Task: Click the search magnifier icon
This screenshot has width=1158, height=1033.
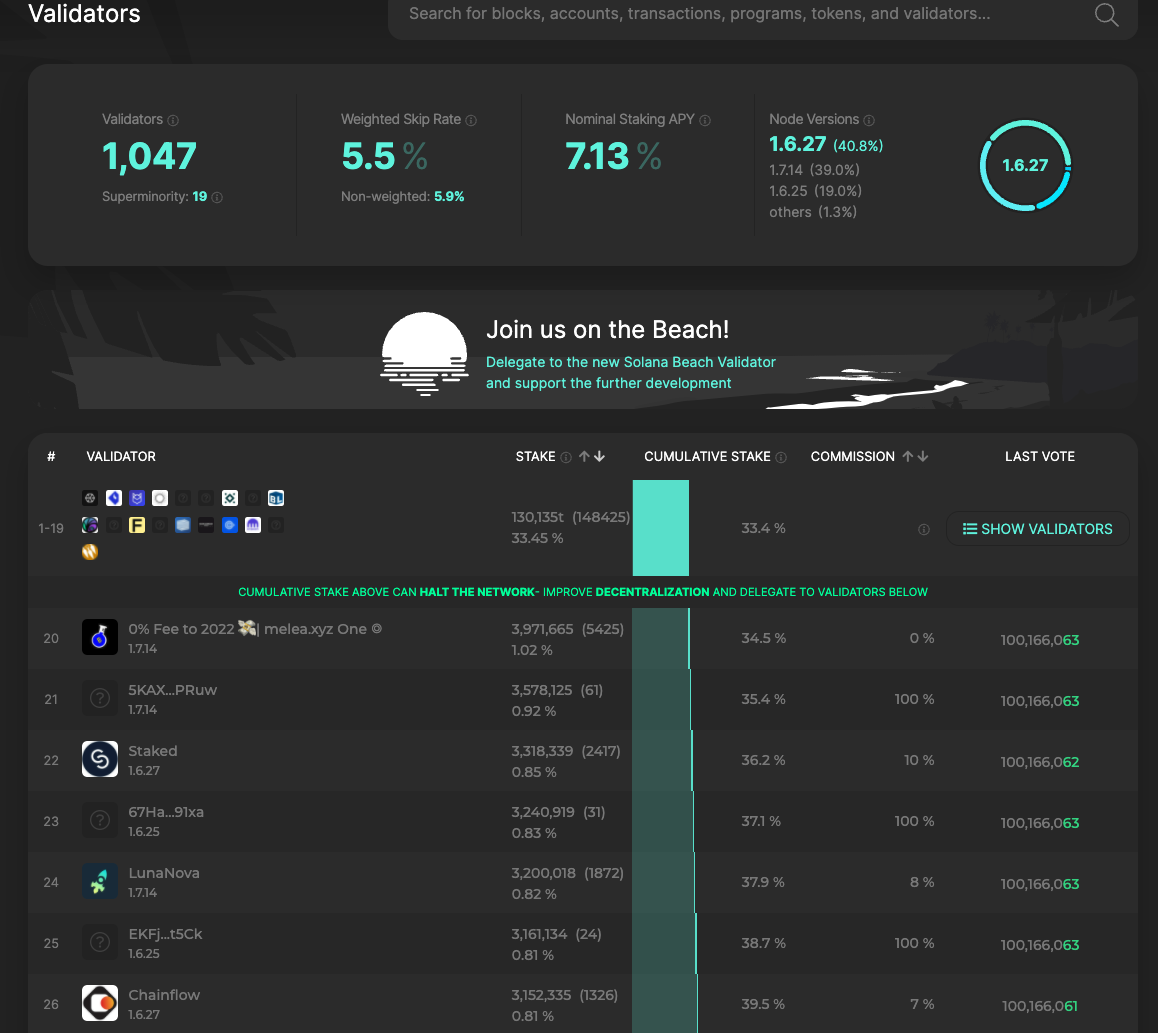Action: click(x=1106, y=14)
